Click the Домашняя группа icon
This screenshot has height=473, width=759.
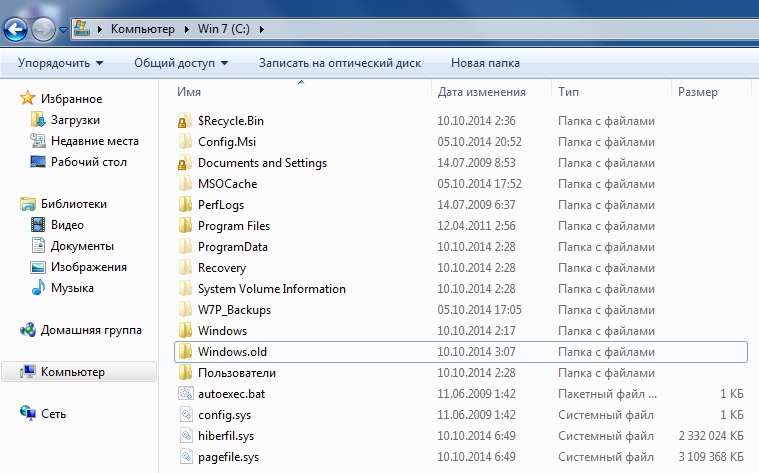coord(28,330)
